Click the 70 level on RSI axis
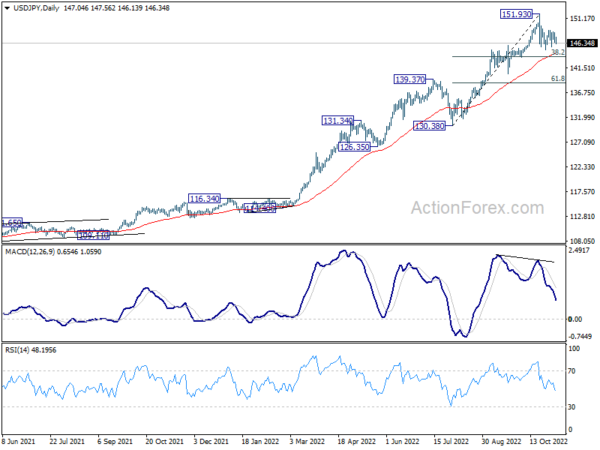600x450 pixels. [x=573, y=371]
